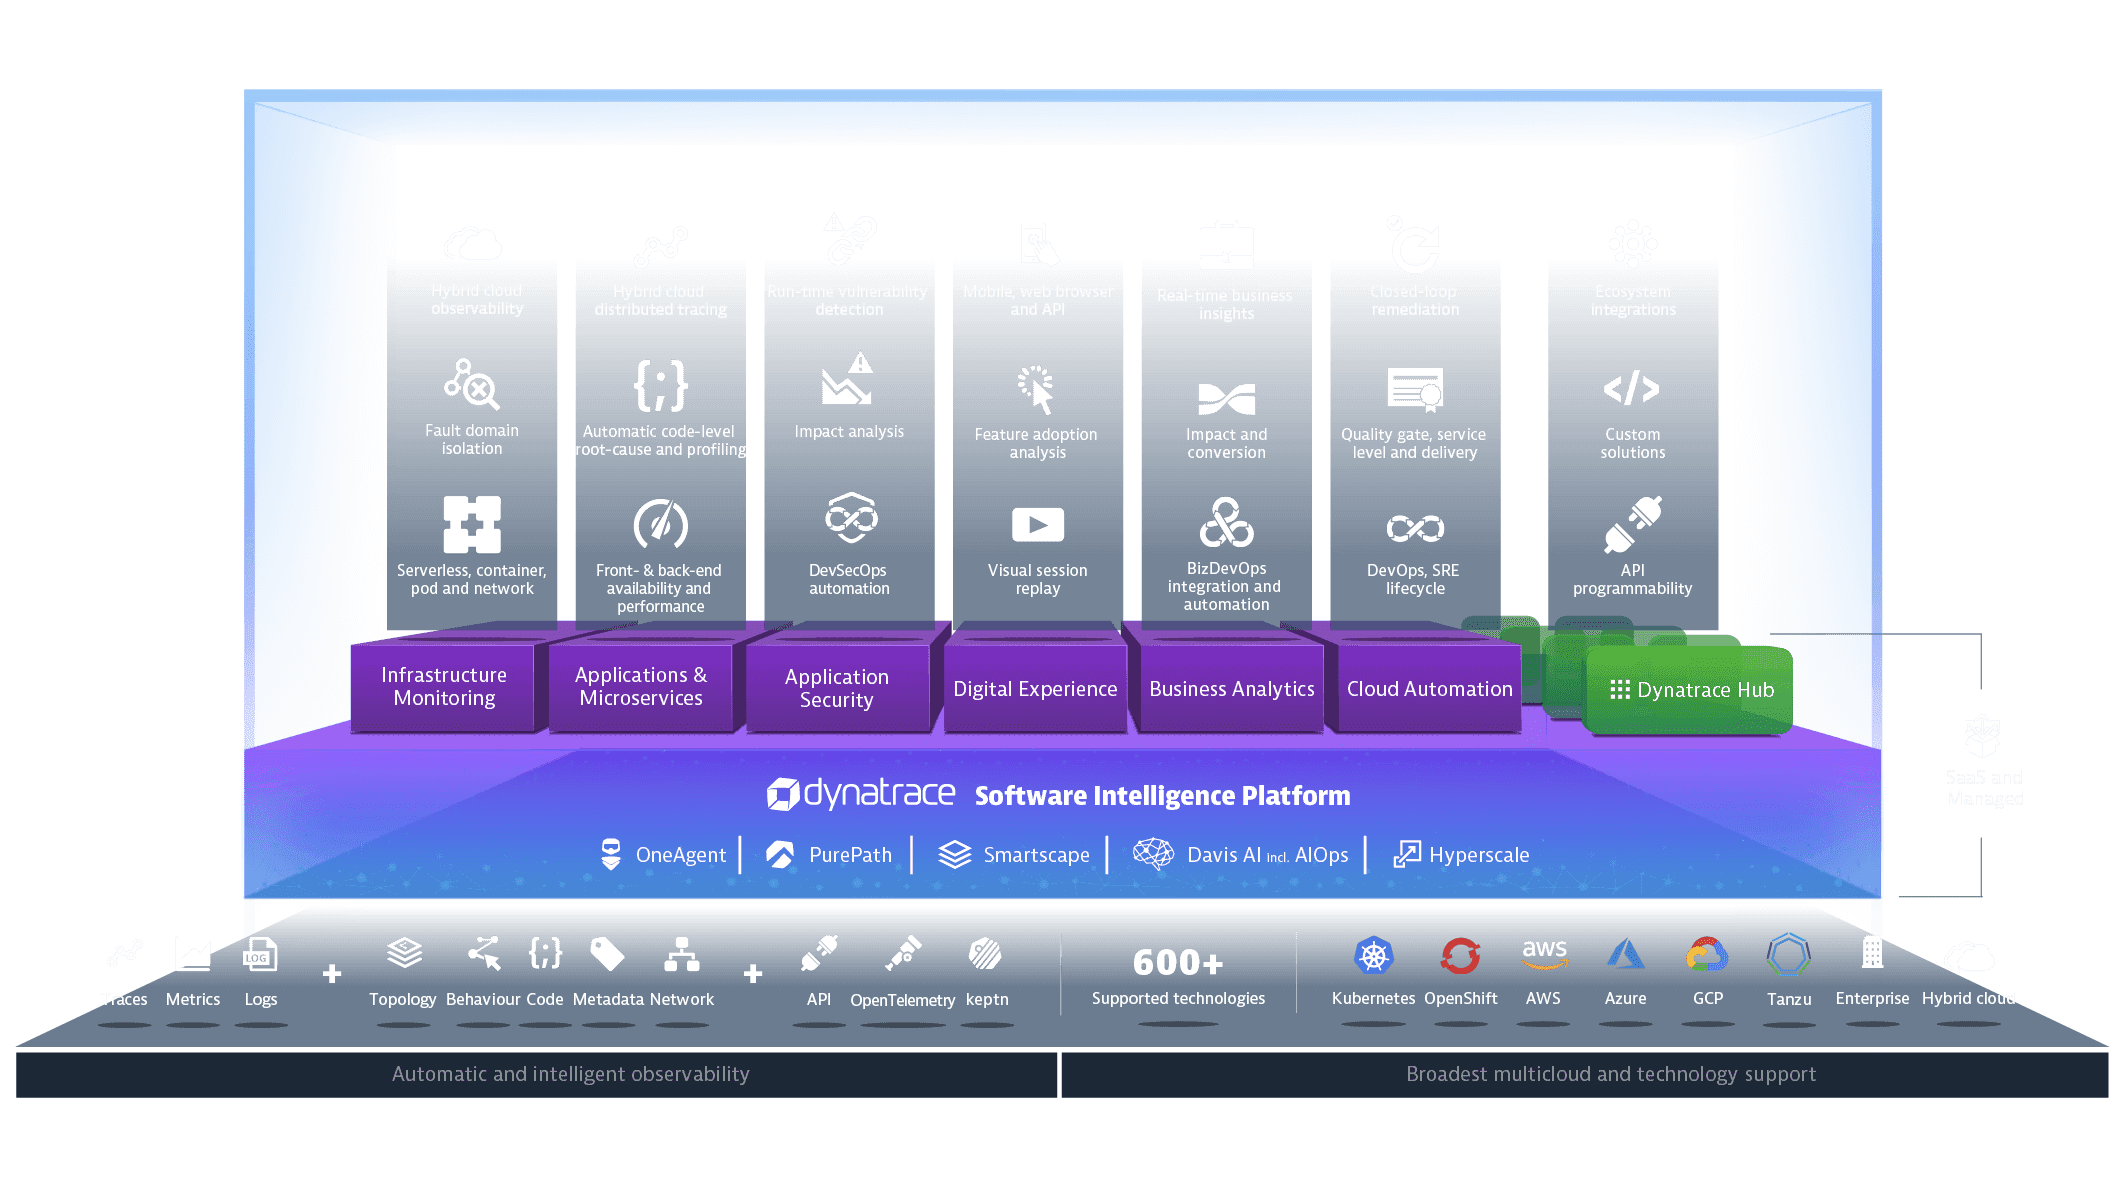Click the Kubernetes logo
This screenshot has height=1193, width=2120.
1374,956
